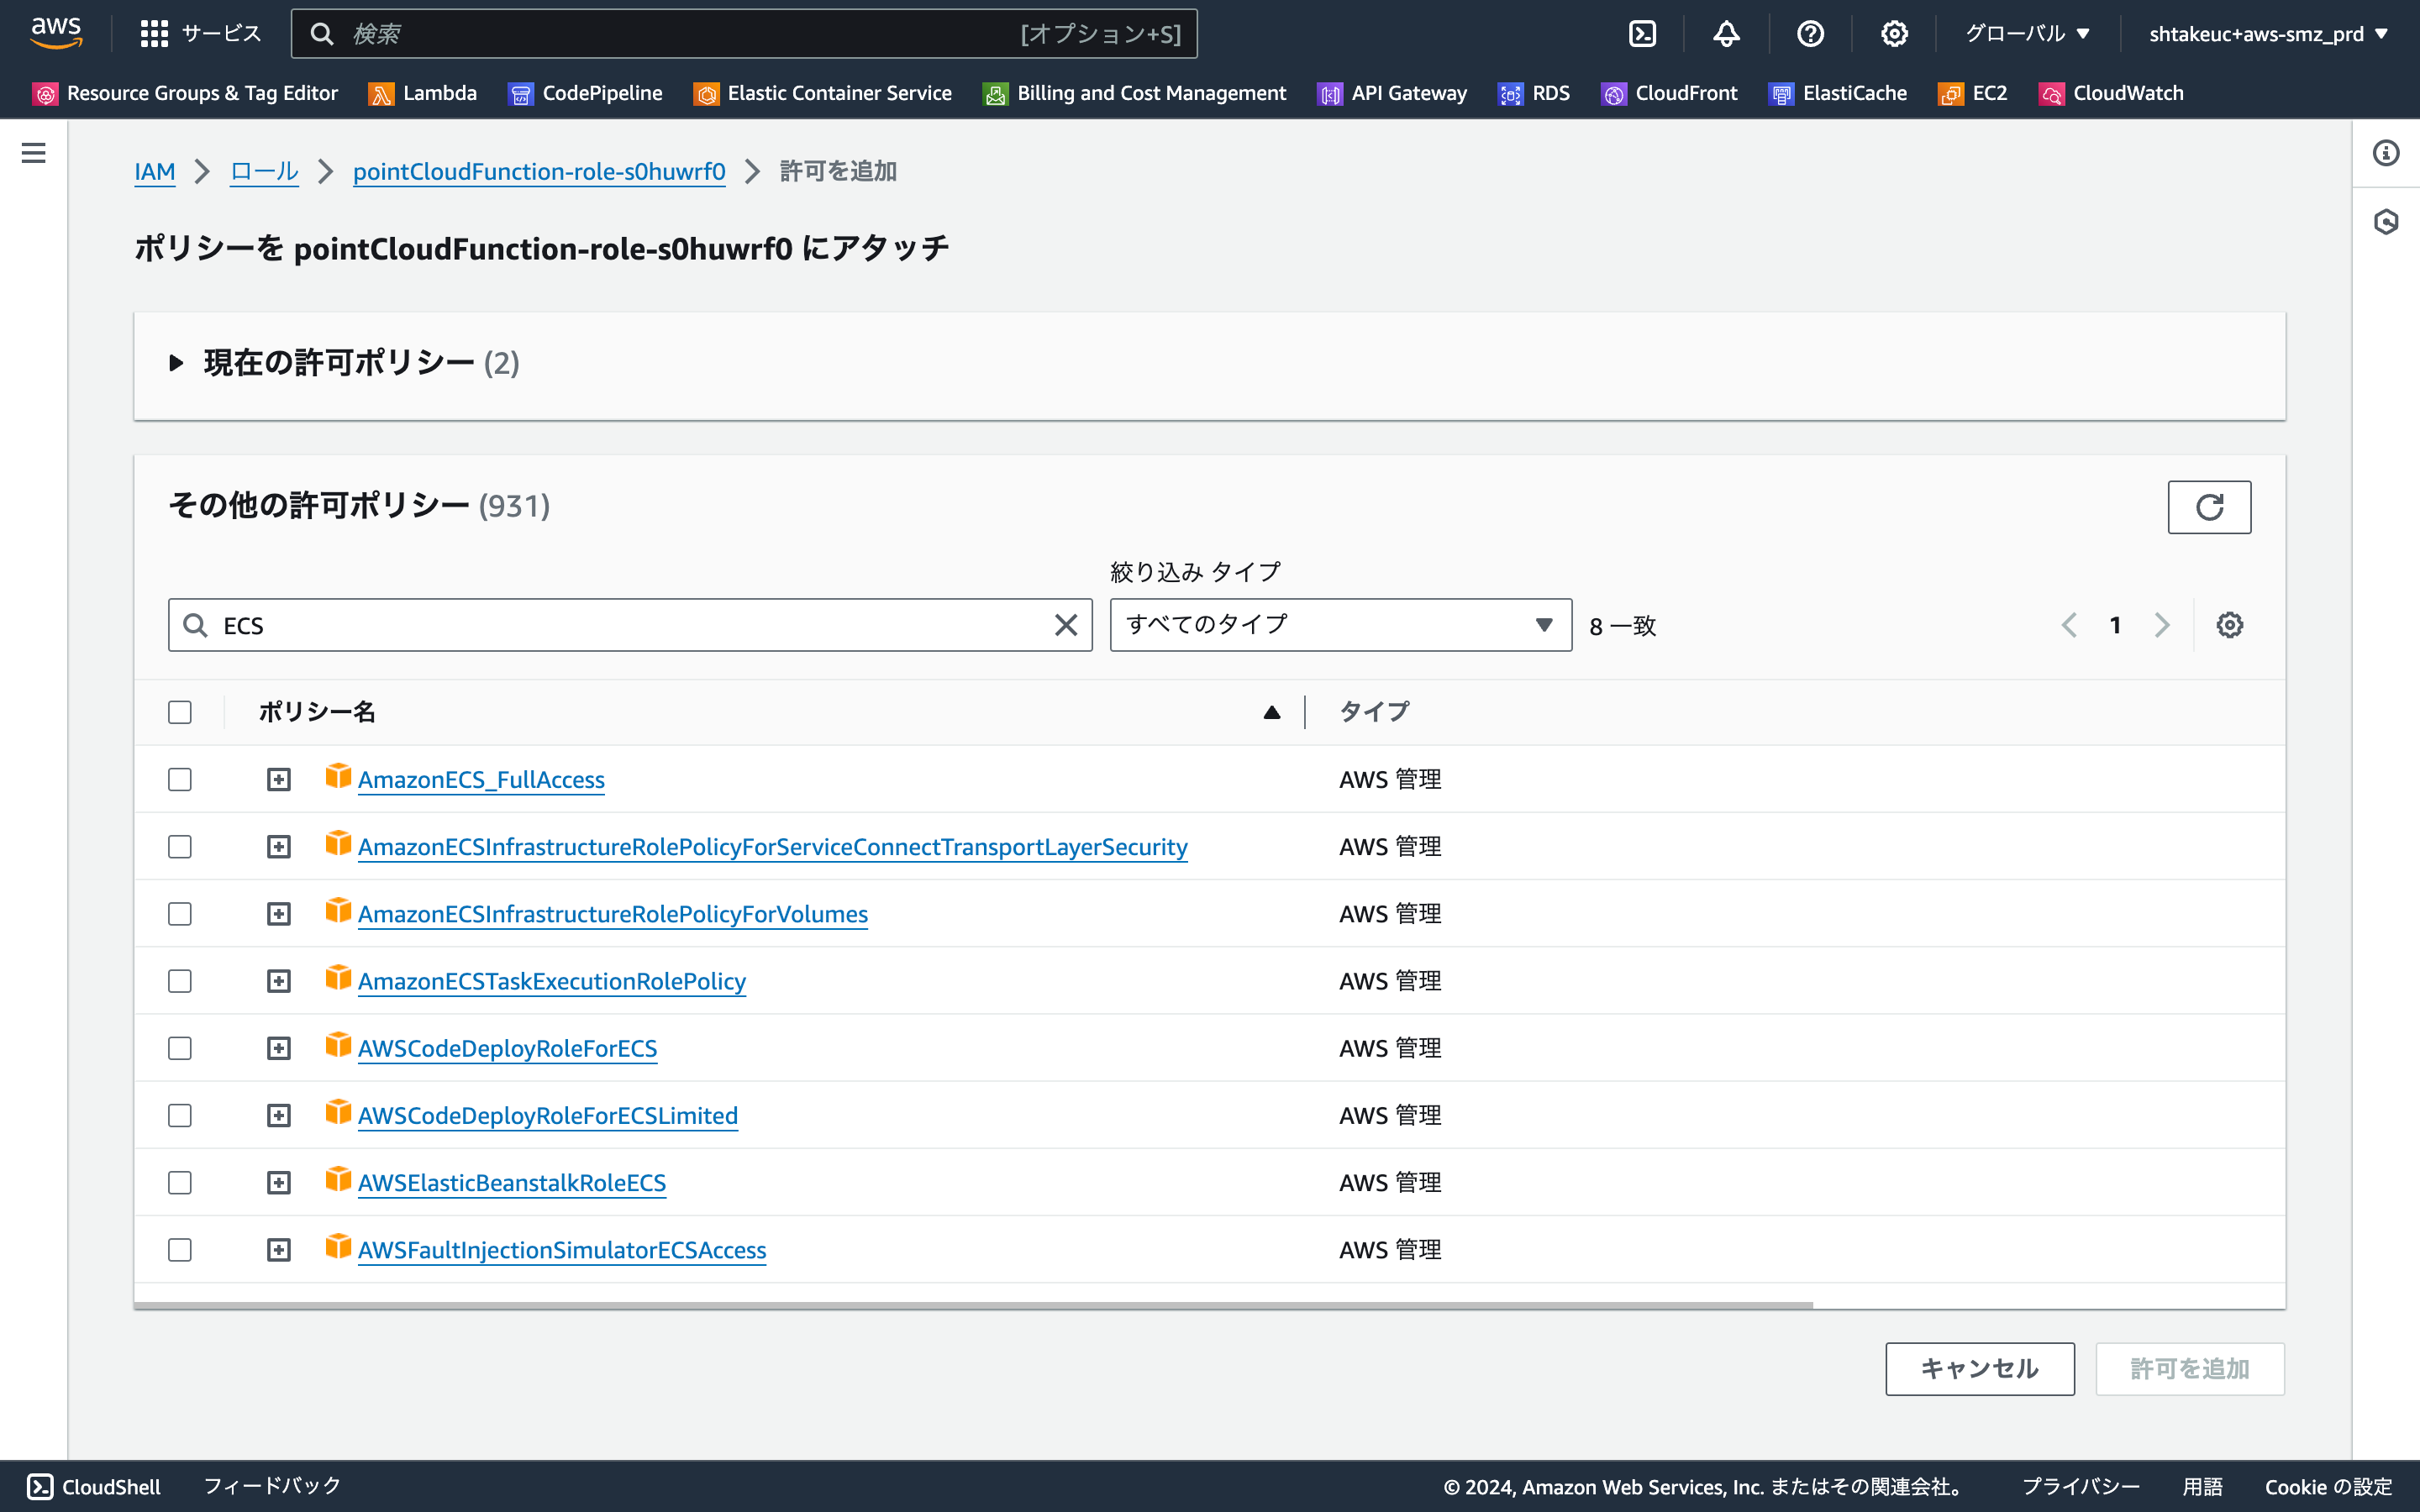Check AmazonECSTaskExecutionRolePolicy checkbox
This screenshot has height=1512, width=2420.
tap(180, 981)
